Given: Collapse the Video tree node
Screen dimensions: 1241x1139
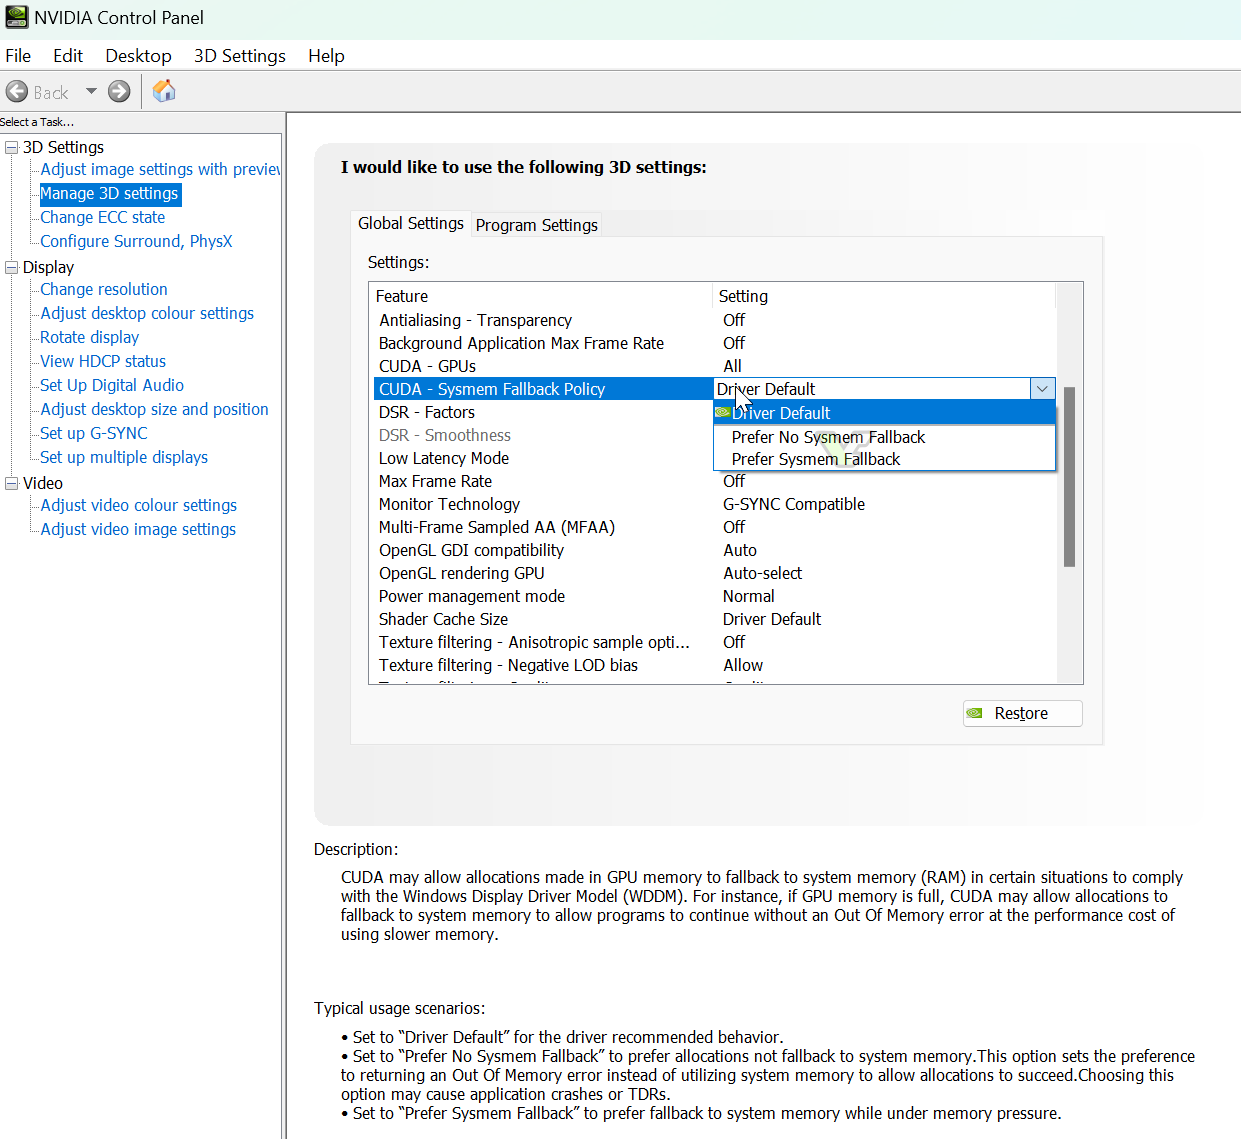Looking at the screenshot, I should point(12,483).
